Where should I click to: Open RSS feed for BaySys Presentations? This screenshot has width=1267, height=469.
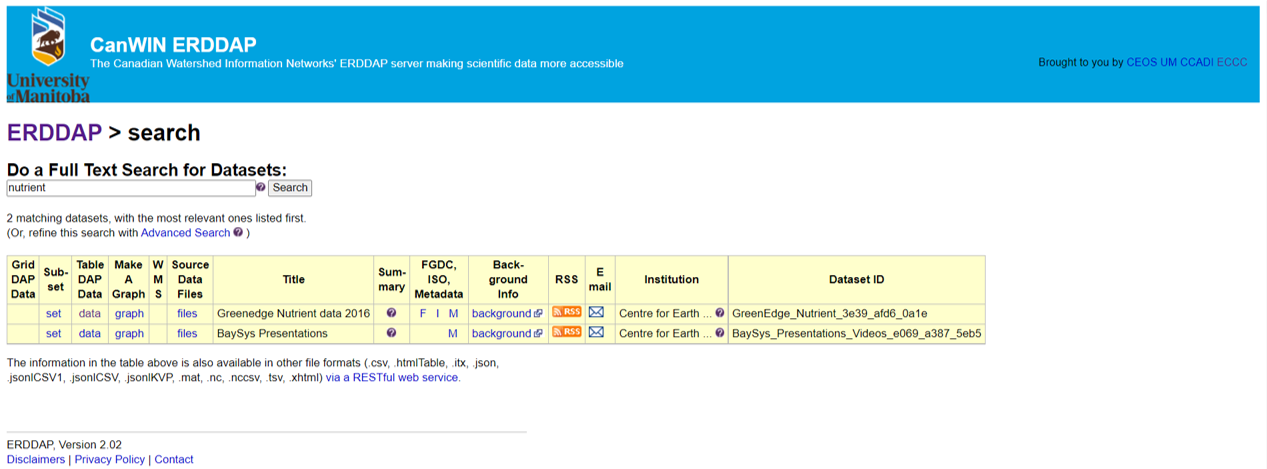click(x=566, y=332)
